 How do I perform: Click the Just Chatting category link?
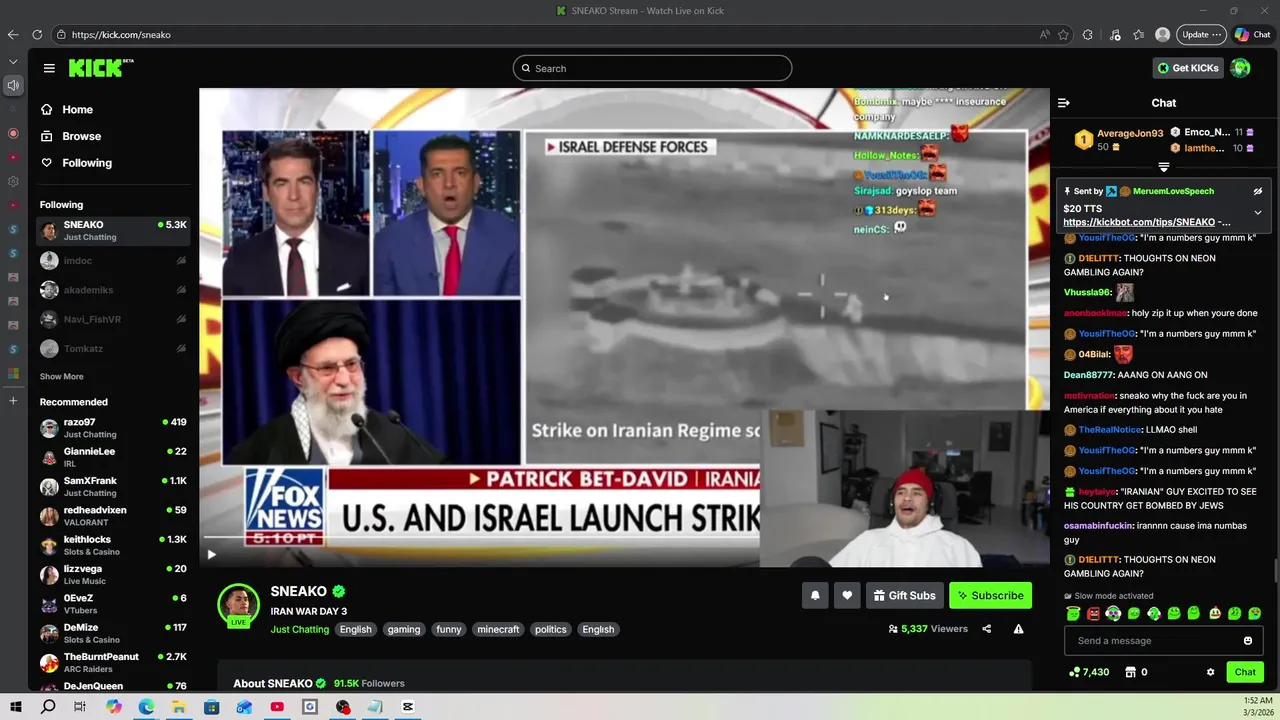click(x=299, y=629)
